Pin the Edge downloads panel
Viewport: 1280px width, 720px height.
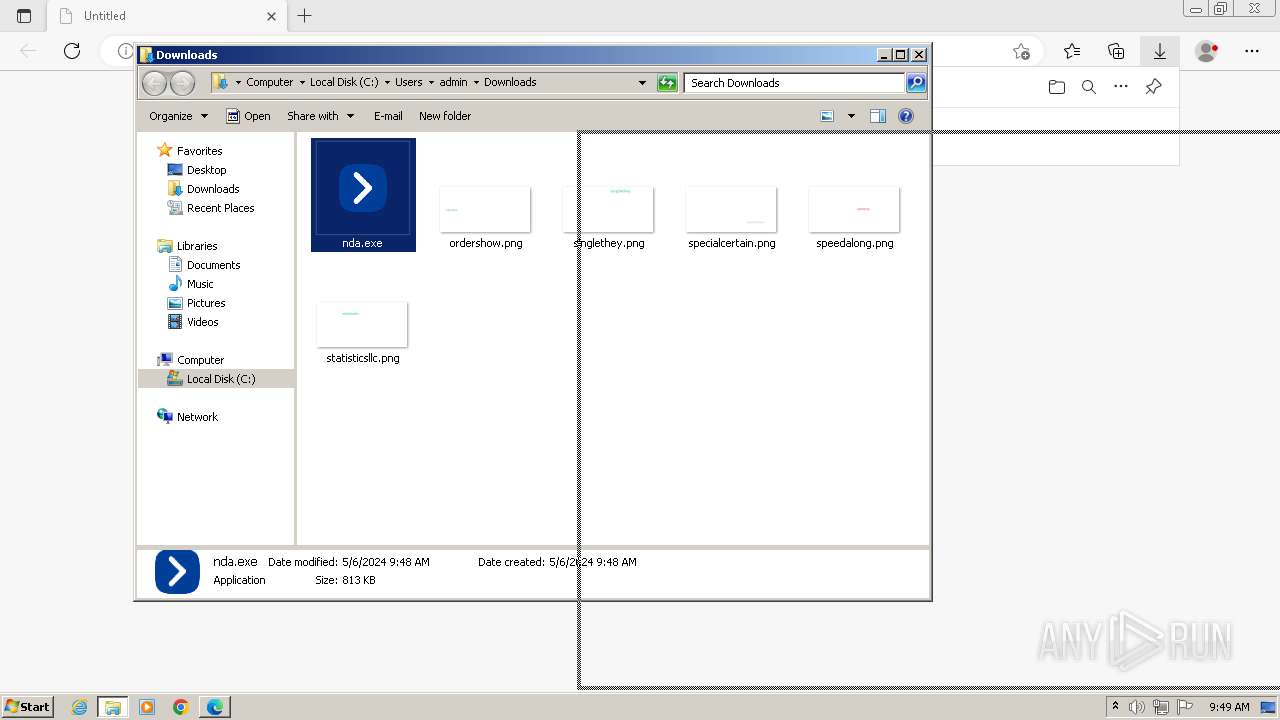pos(1153,87)
